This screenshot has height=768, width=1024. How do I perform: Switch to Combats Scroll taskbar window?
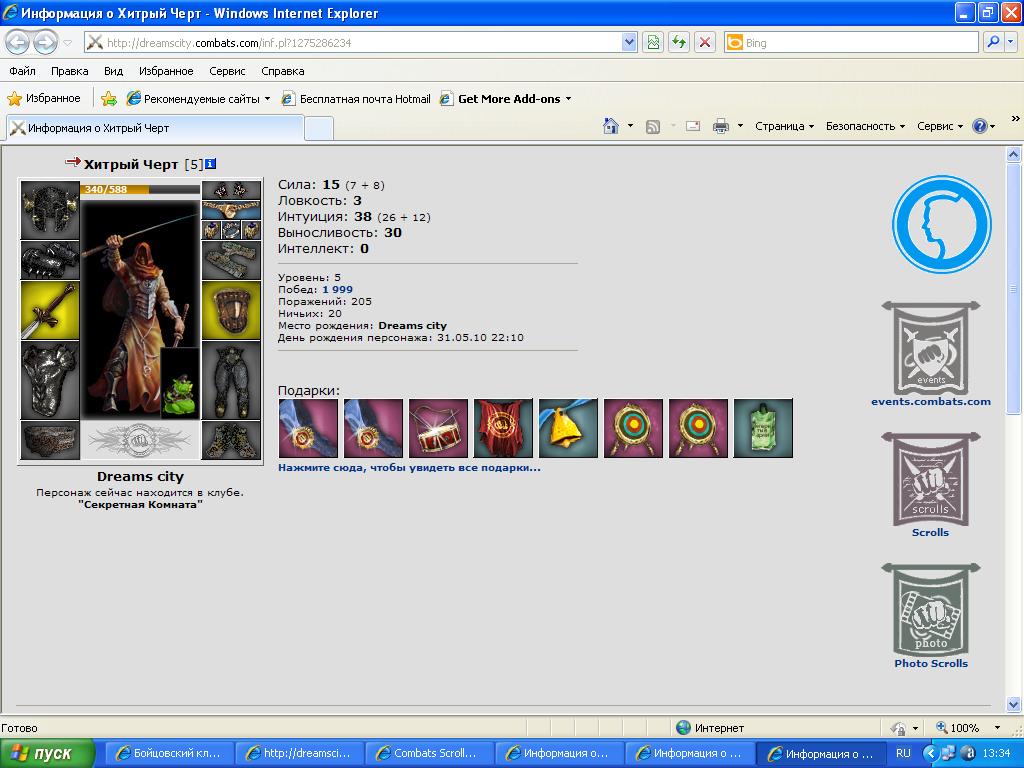pos(428,753)
